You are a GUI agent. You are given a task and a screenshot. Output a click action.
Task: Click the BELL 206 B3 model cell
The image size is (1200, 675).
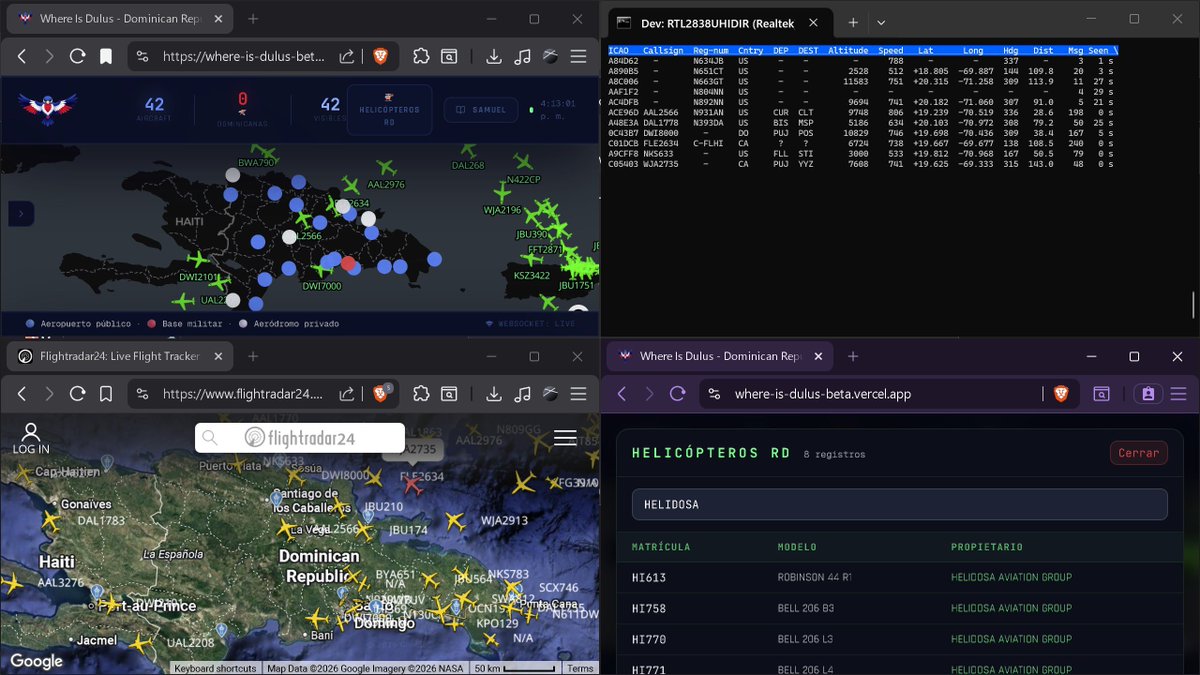tap(805, 608)
